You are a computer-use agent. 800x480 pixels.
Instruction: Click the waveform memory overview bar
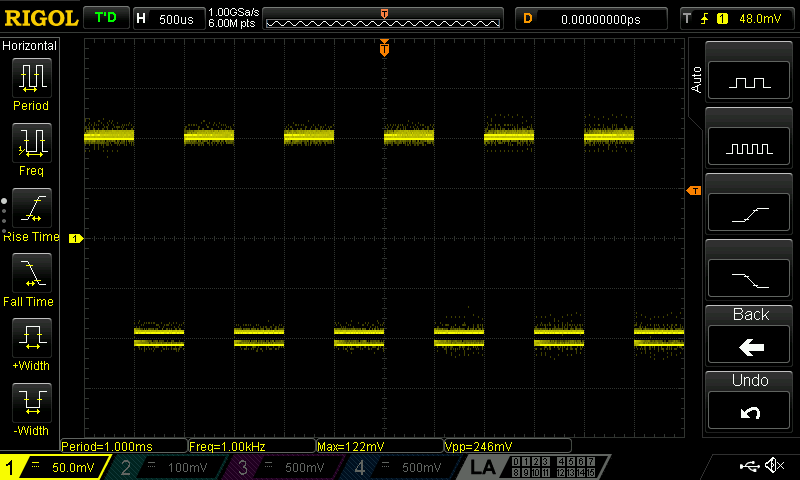pos(383,19)
